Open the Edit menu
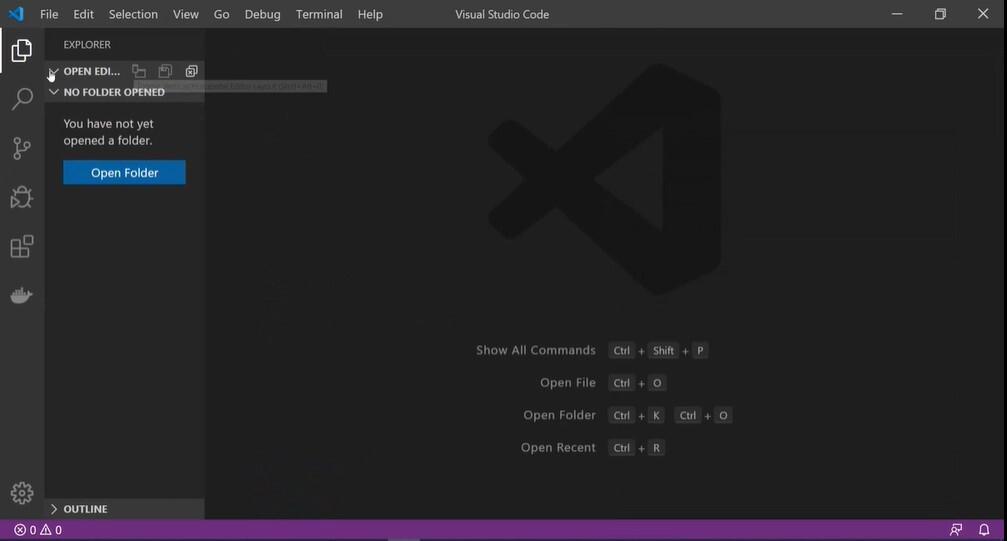 (83, 14)
